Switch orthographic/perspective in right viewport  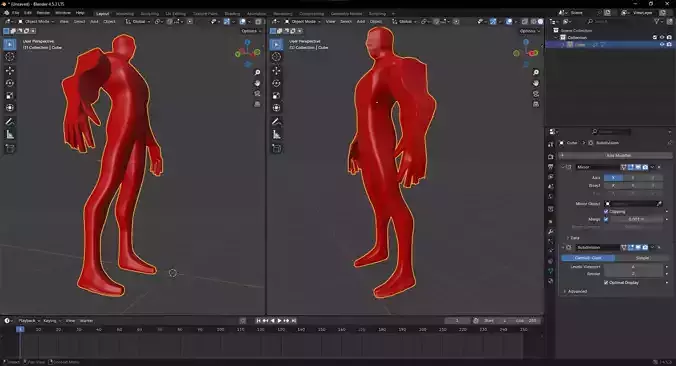click(536, 104)
